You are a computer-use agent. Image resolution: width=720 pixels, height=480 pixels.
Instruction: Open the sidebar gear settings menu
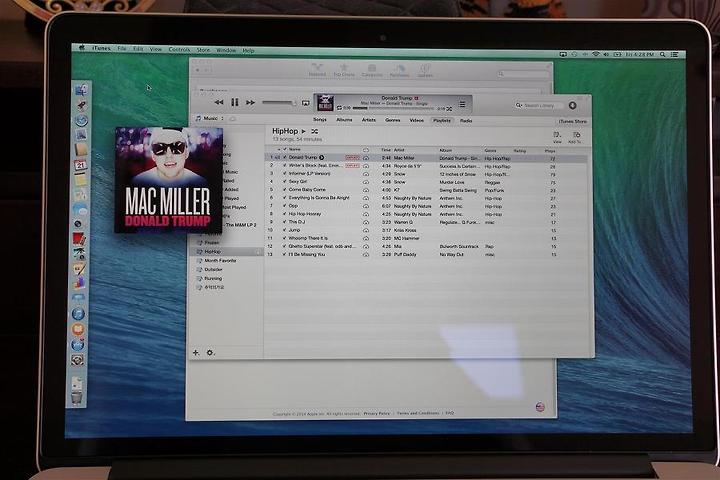210,353
